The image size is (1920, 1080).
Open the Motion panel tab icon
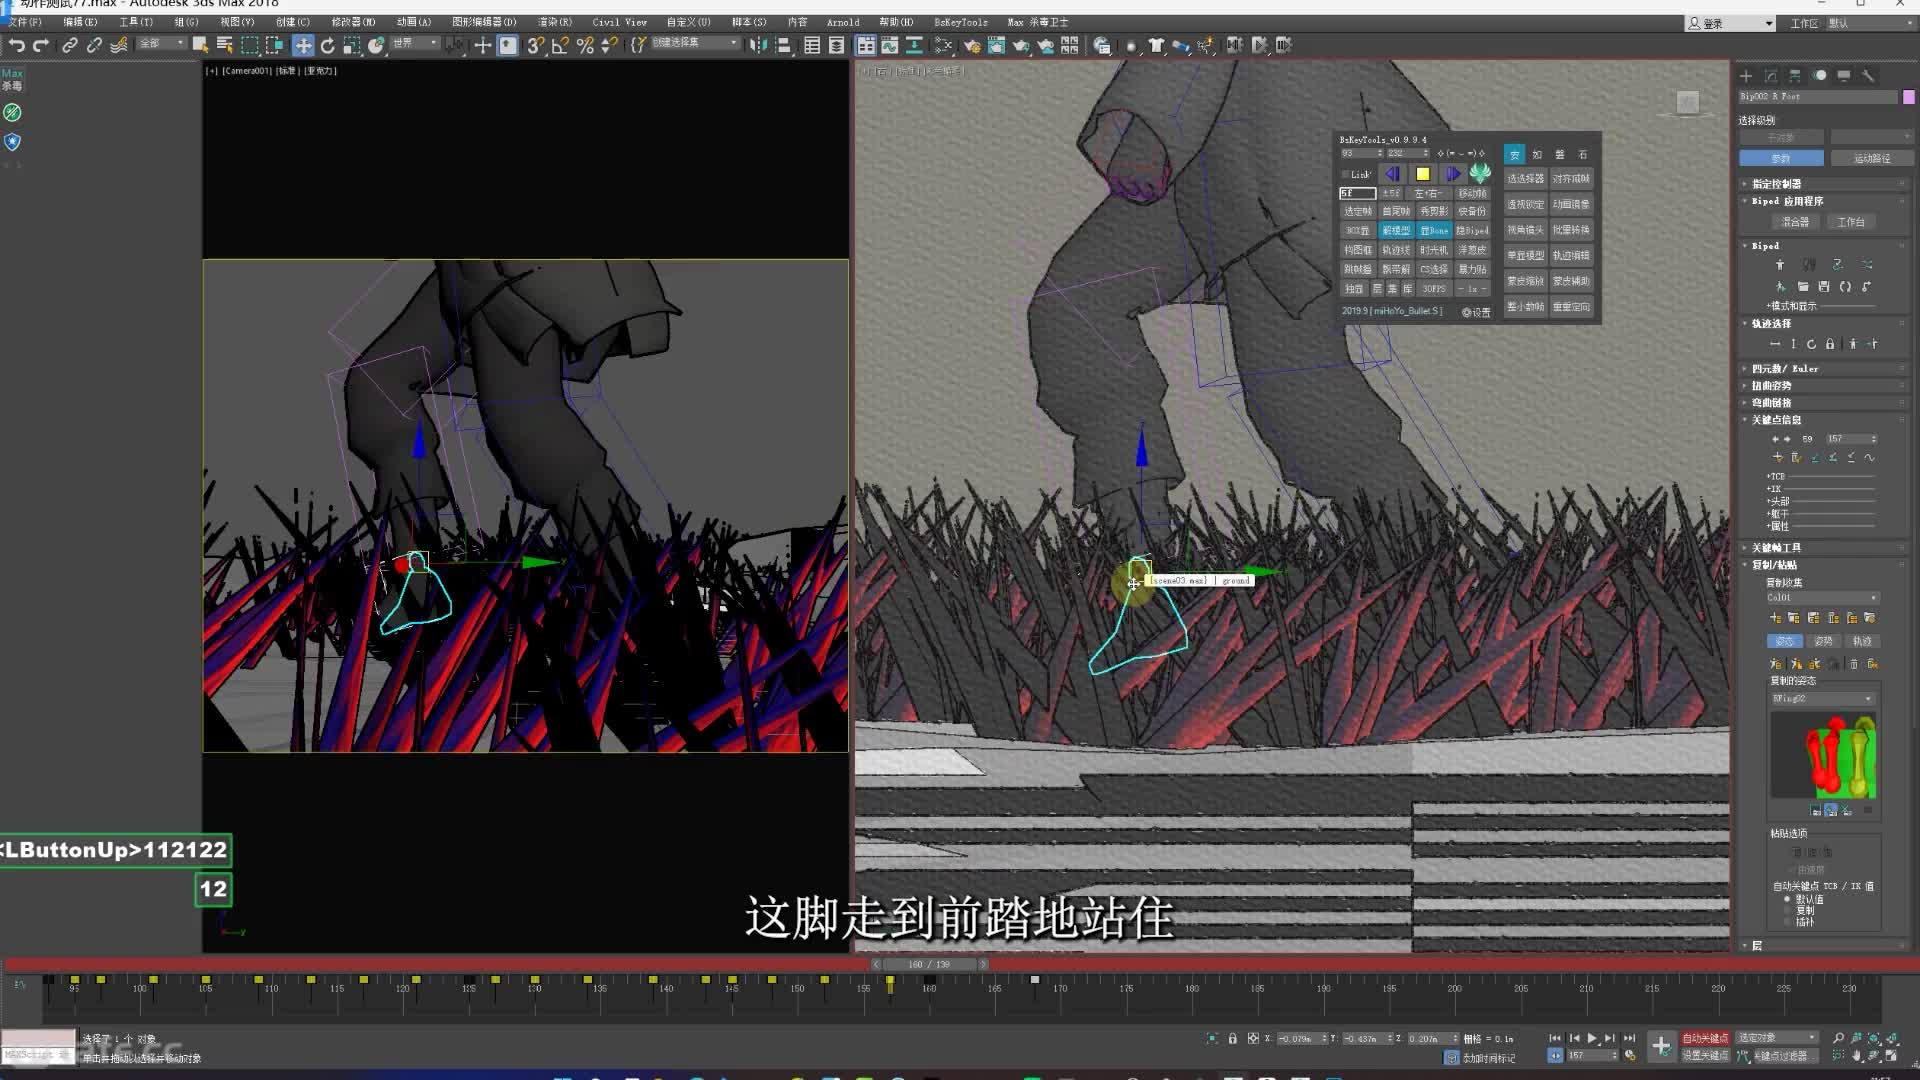pos(1820,76)
